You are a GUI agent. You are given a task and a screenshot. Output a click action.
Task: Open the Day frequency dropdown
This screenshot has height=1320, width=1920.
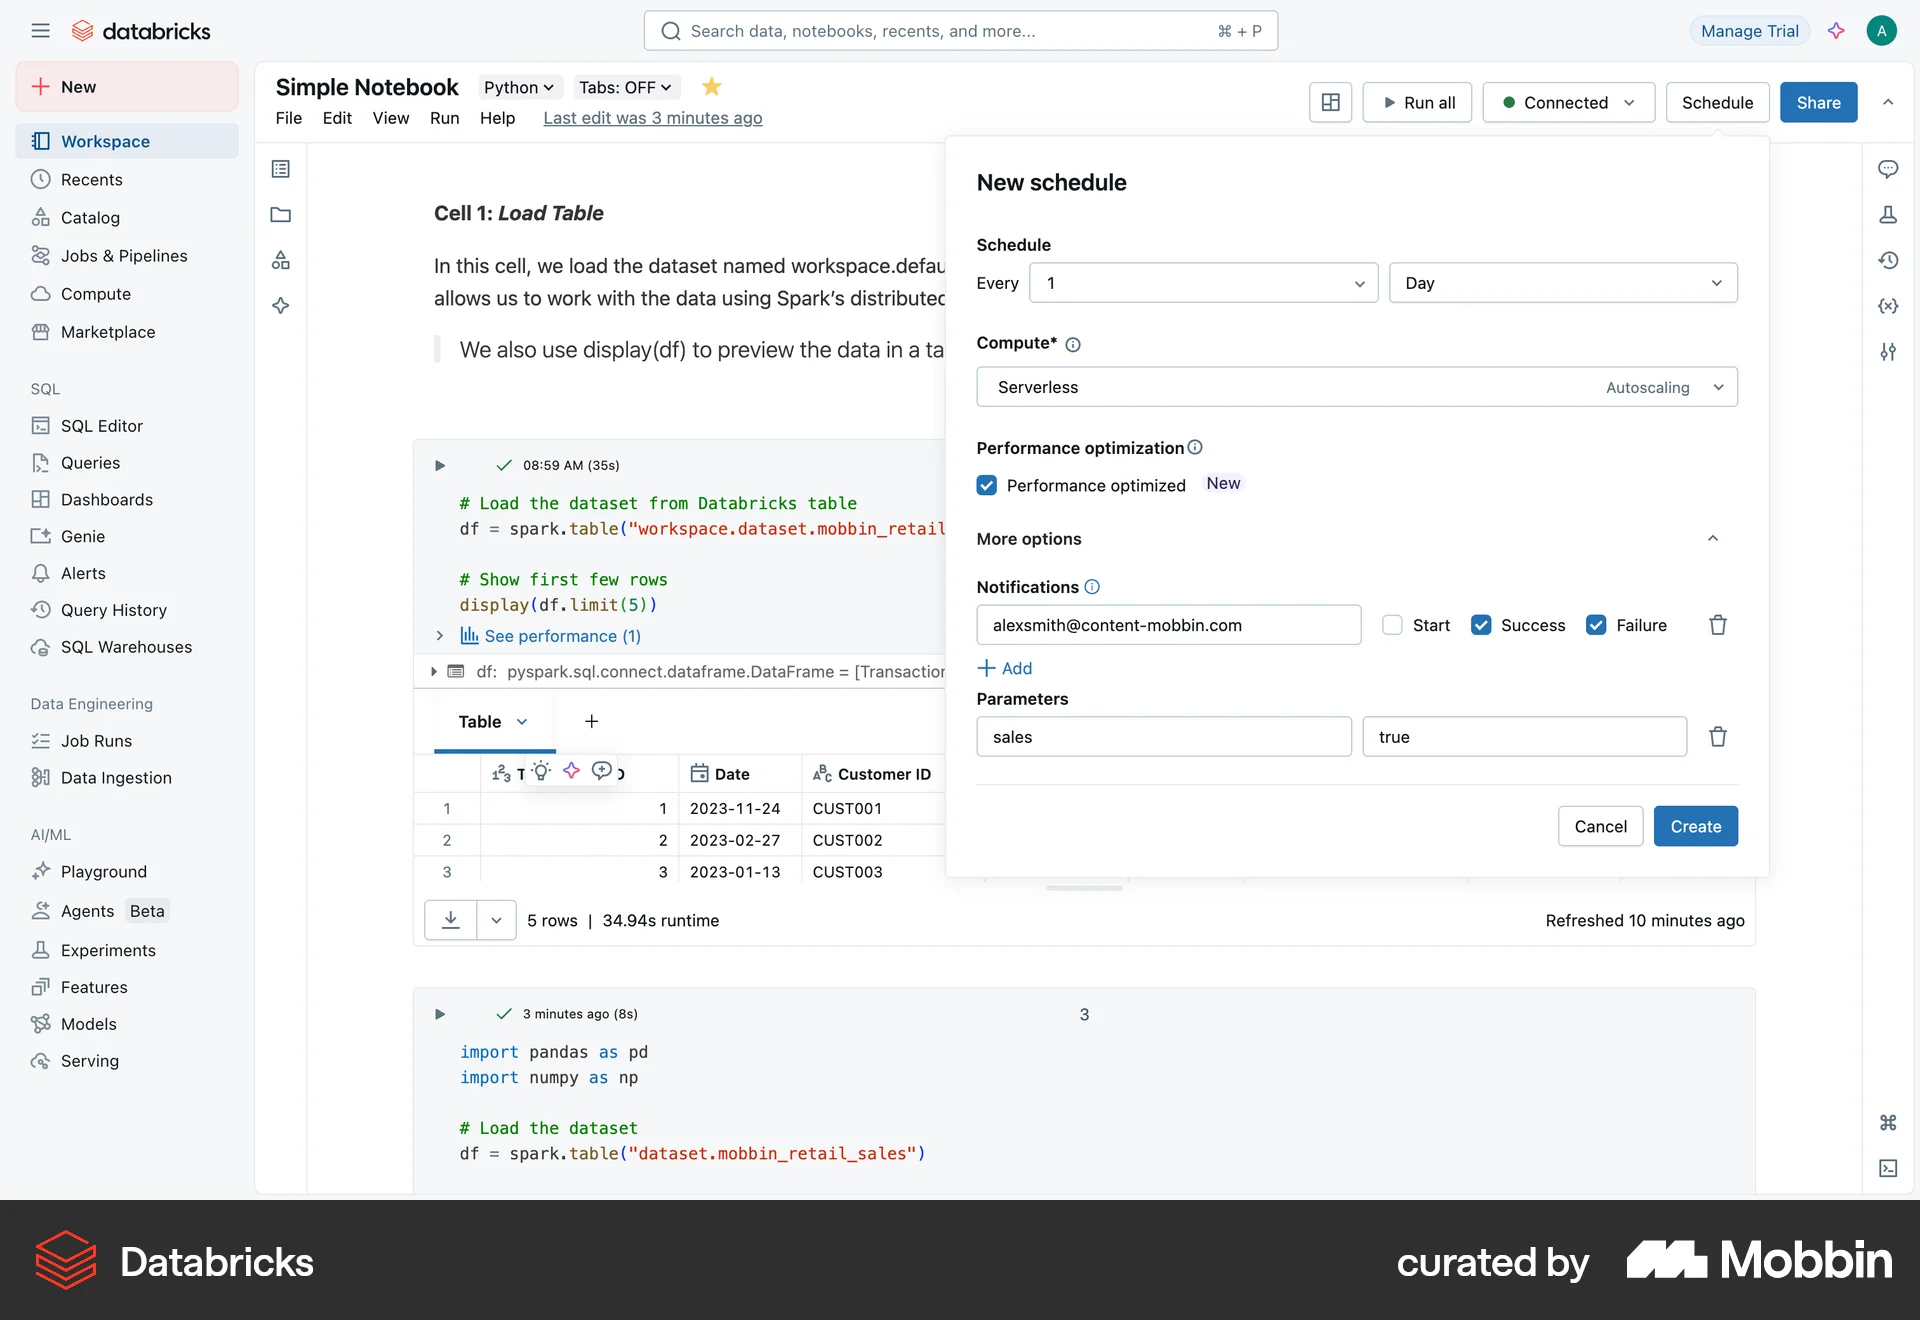click(x=1563, y=283)
